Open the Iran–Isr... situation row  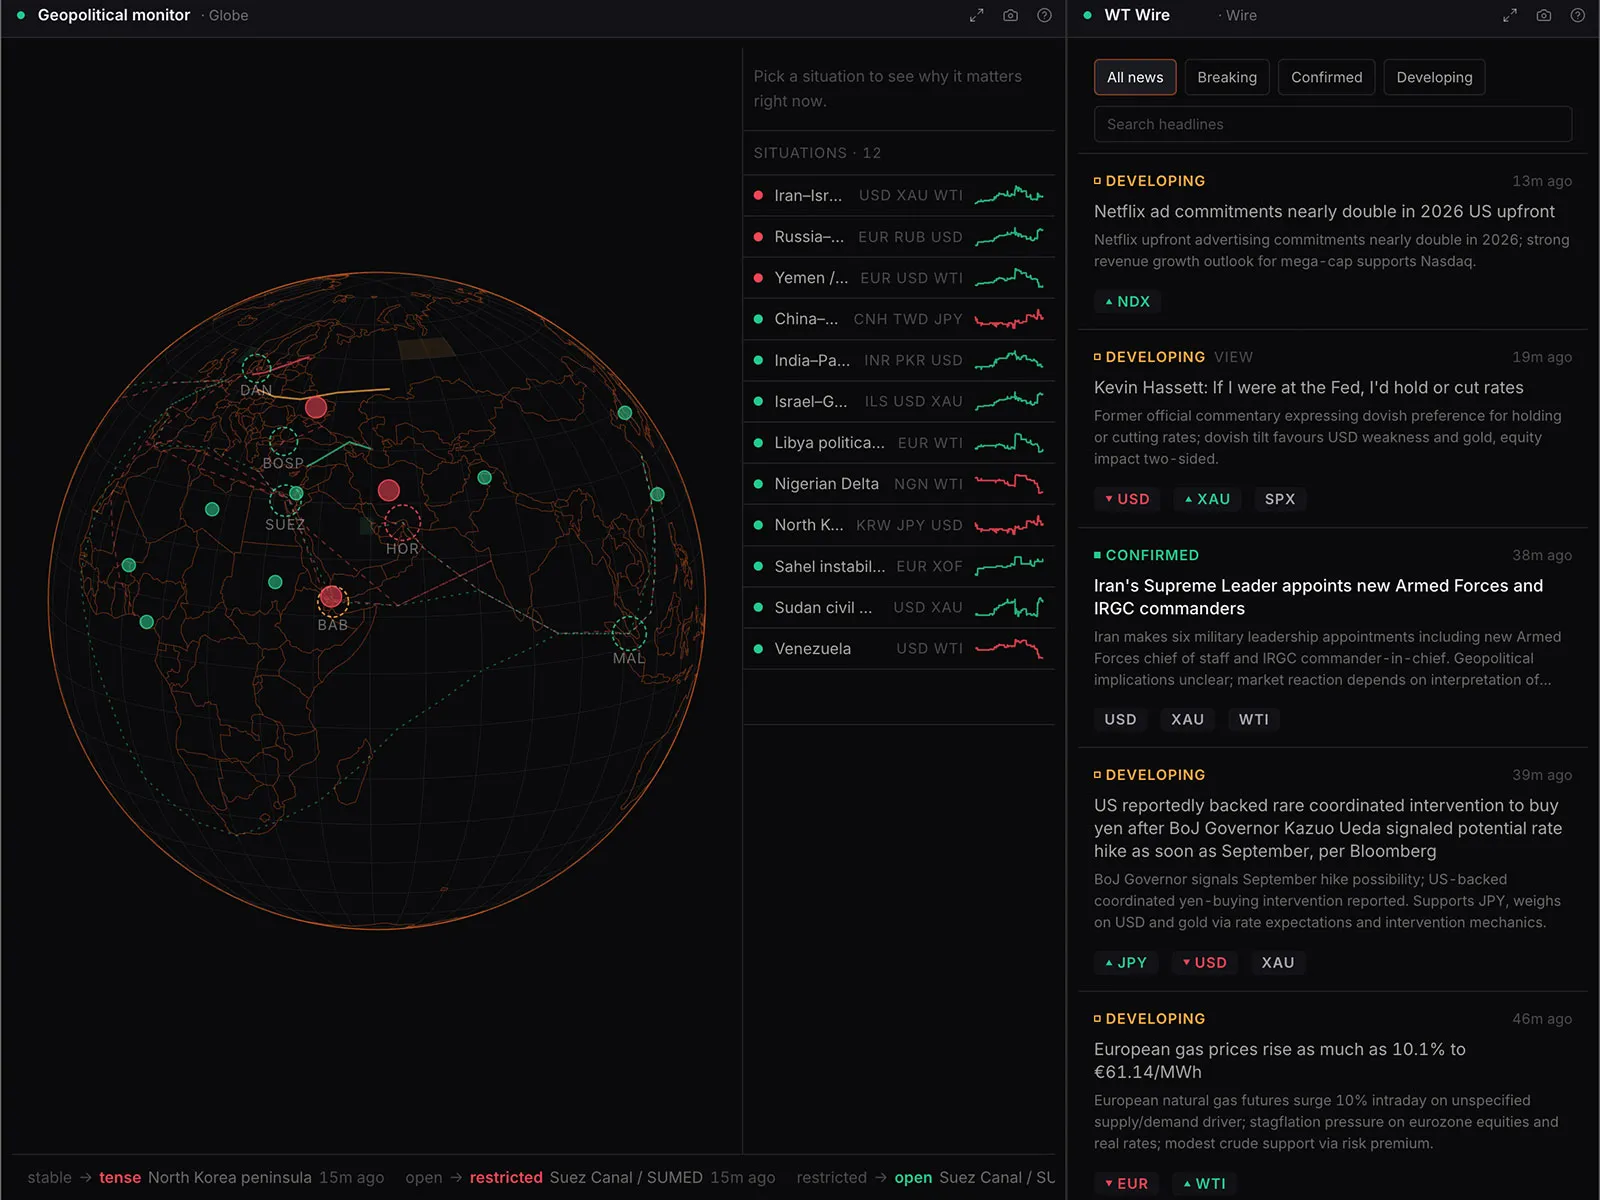(x=899, y=195)
